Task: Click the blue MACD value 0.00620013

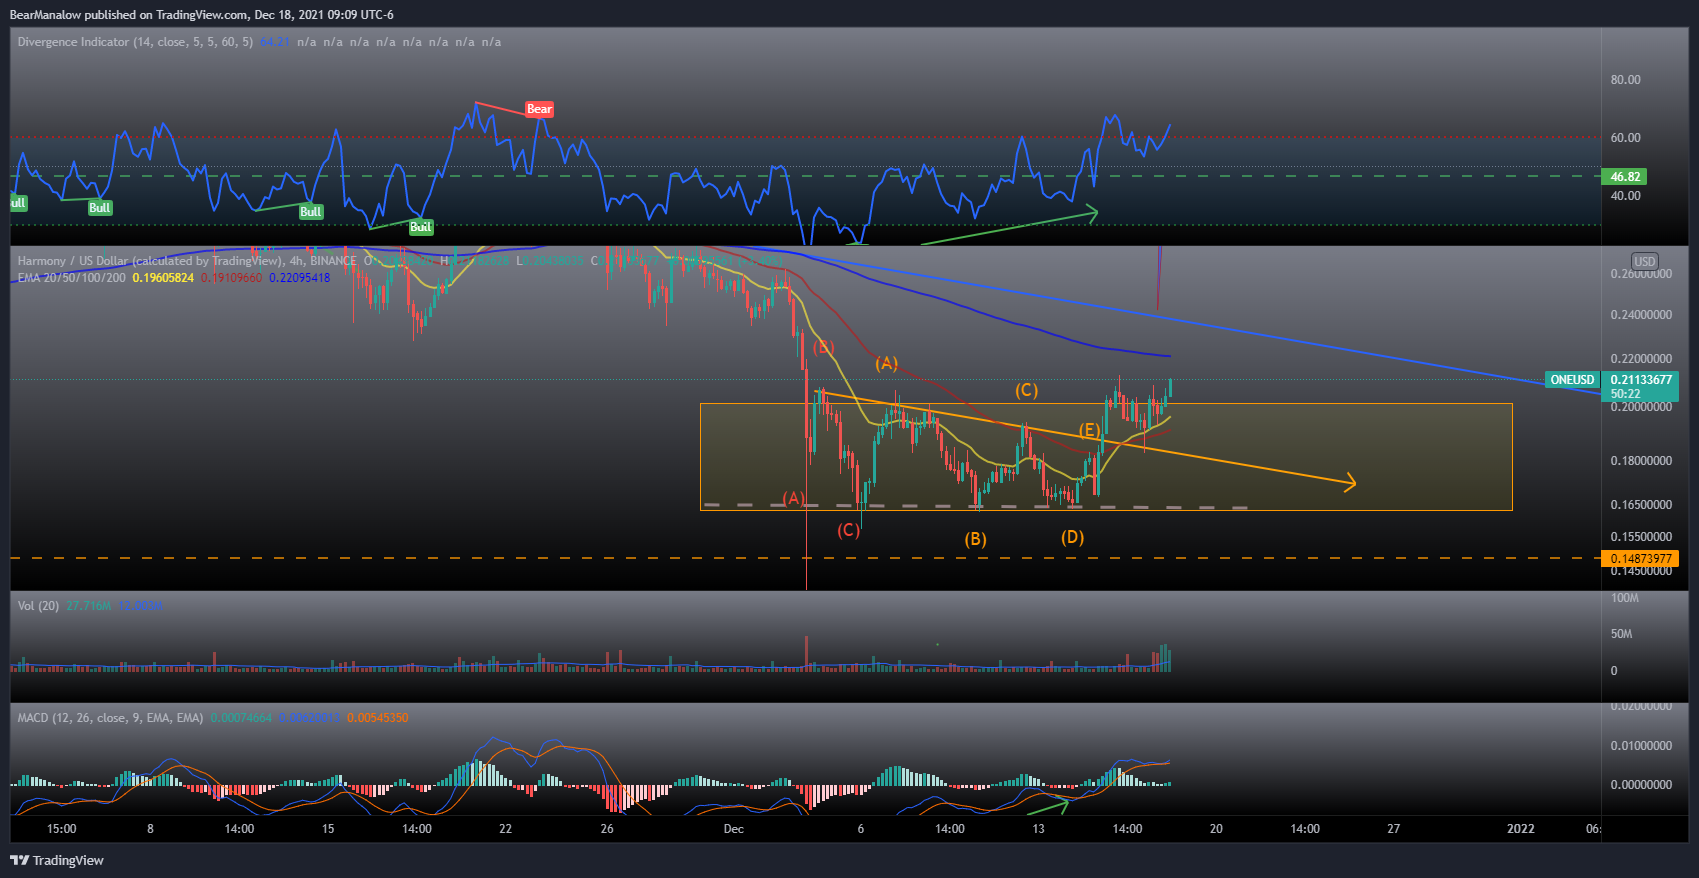Action: pyautogui.click(x=309, y=718)
